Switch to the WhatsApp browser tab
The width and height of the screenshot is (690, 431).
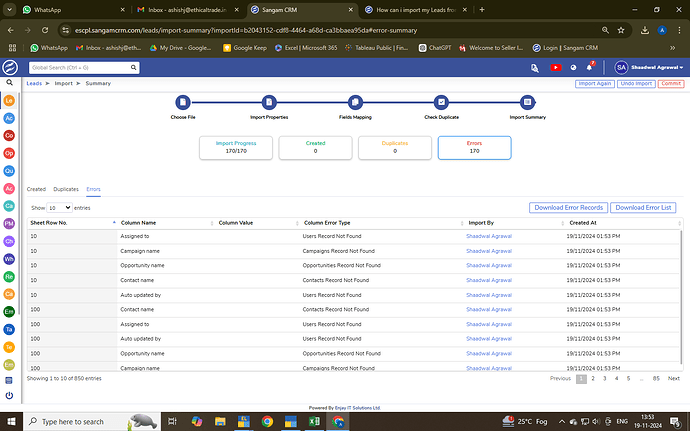coord(73,10)
